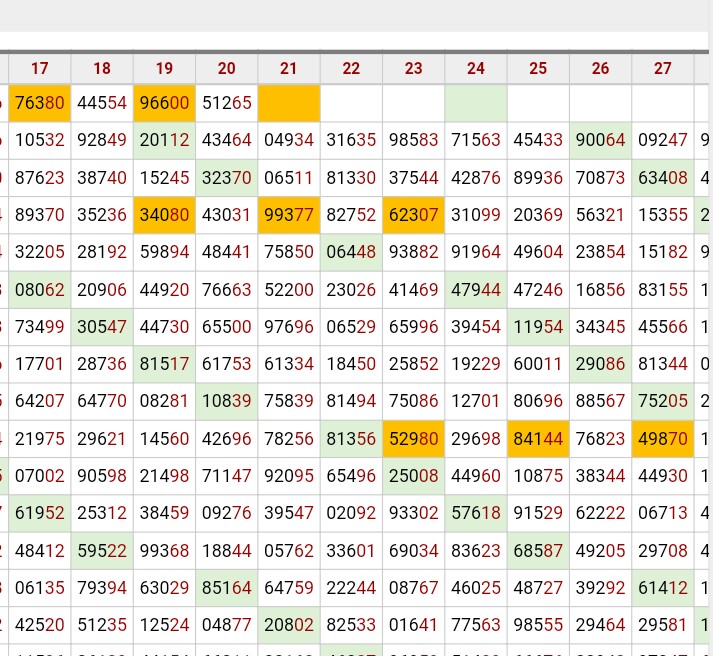Click the orange cell 99377
Viewport: 713px width, 656px height.
(x=289, y=215)
